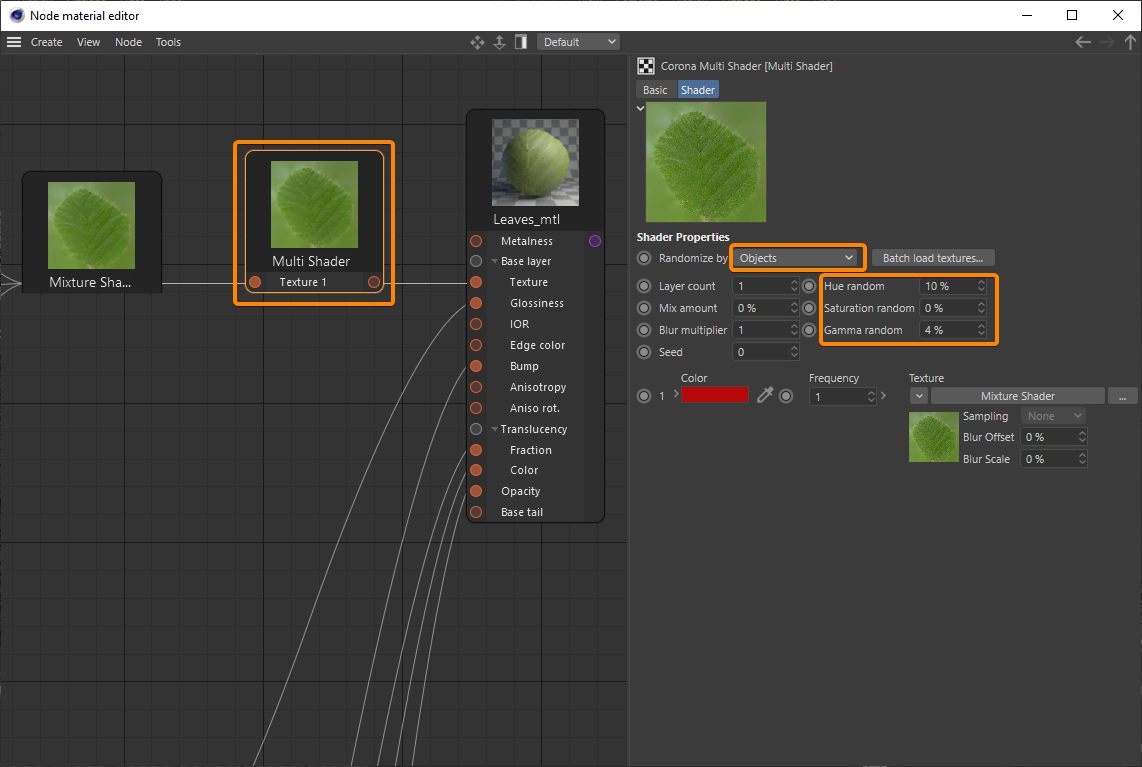Click the up arrow navigation icon
1142x767 pixels.
point(1130,42)
